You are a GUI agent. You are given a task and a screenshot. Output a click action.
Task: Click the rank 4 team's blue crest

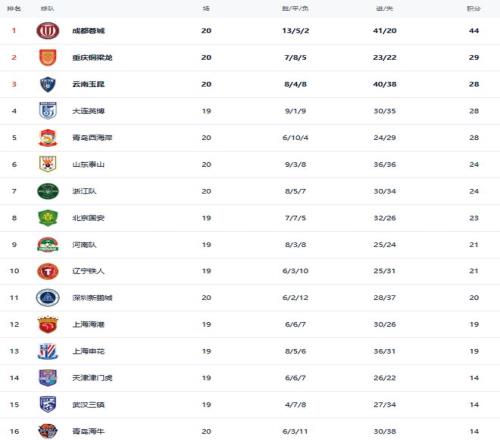[x=48, y=111]
